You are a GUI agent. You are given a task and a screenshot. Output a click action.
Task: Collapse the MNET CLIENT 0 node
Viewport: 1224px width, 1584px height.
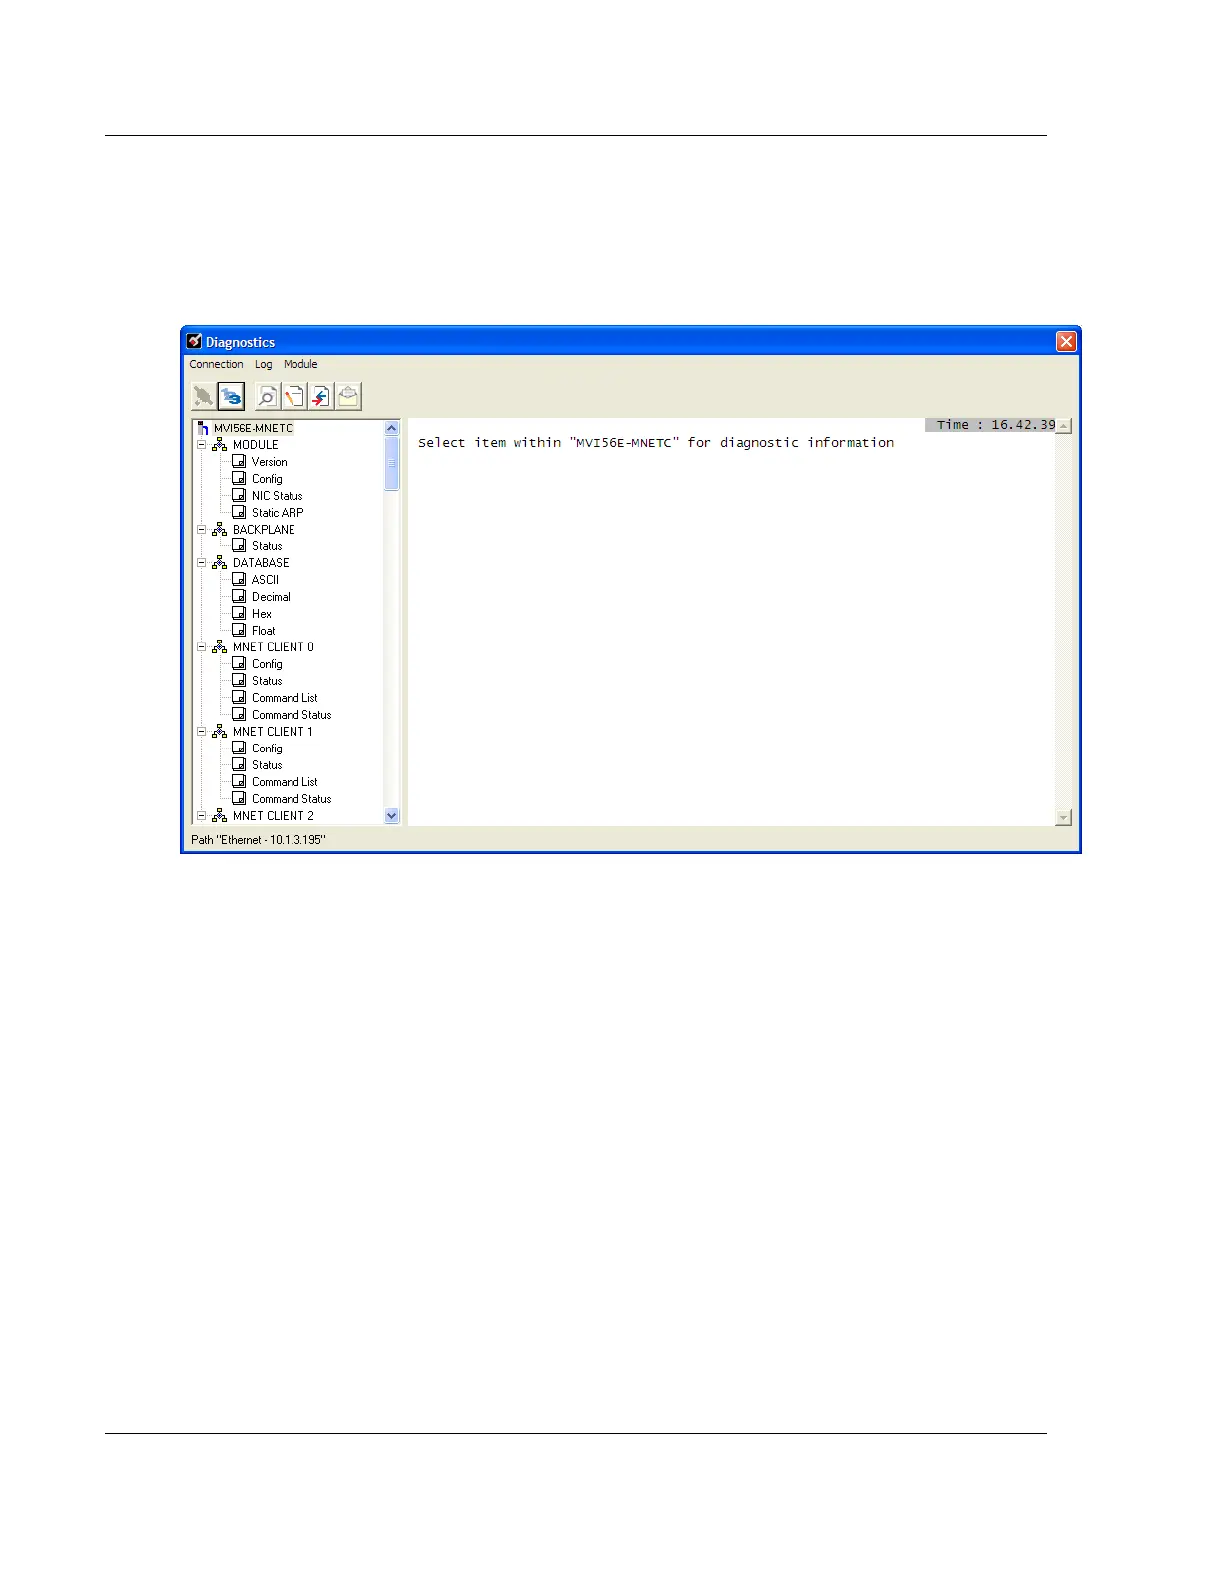(201, 646)
